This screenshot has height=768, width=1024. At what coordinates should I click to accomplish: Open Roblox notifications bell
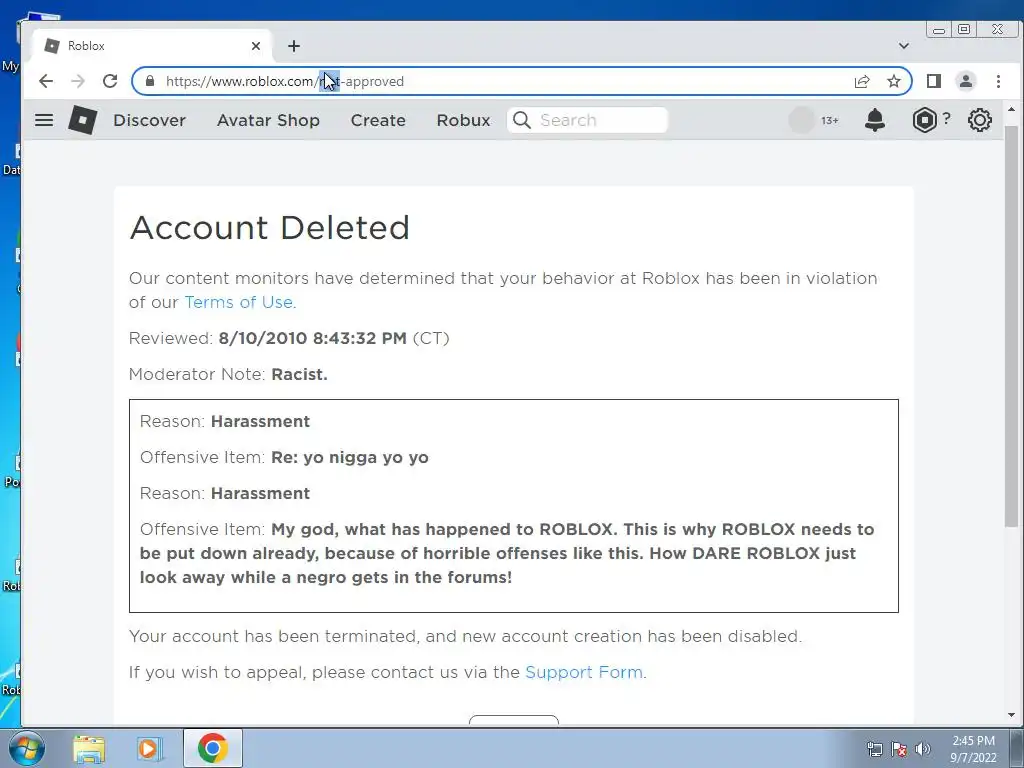[875, 120]
